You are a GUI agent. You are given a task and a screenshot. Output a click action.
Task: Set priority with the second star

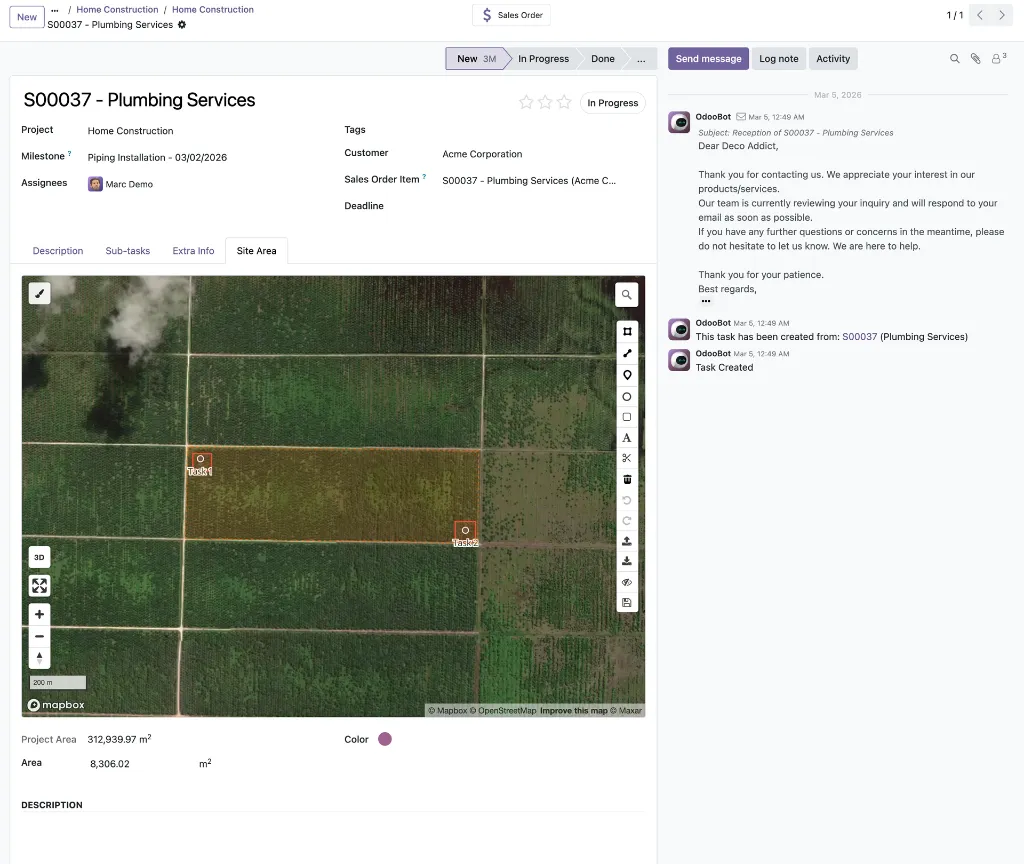pyautogui.click(x=545, y=103)
